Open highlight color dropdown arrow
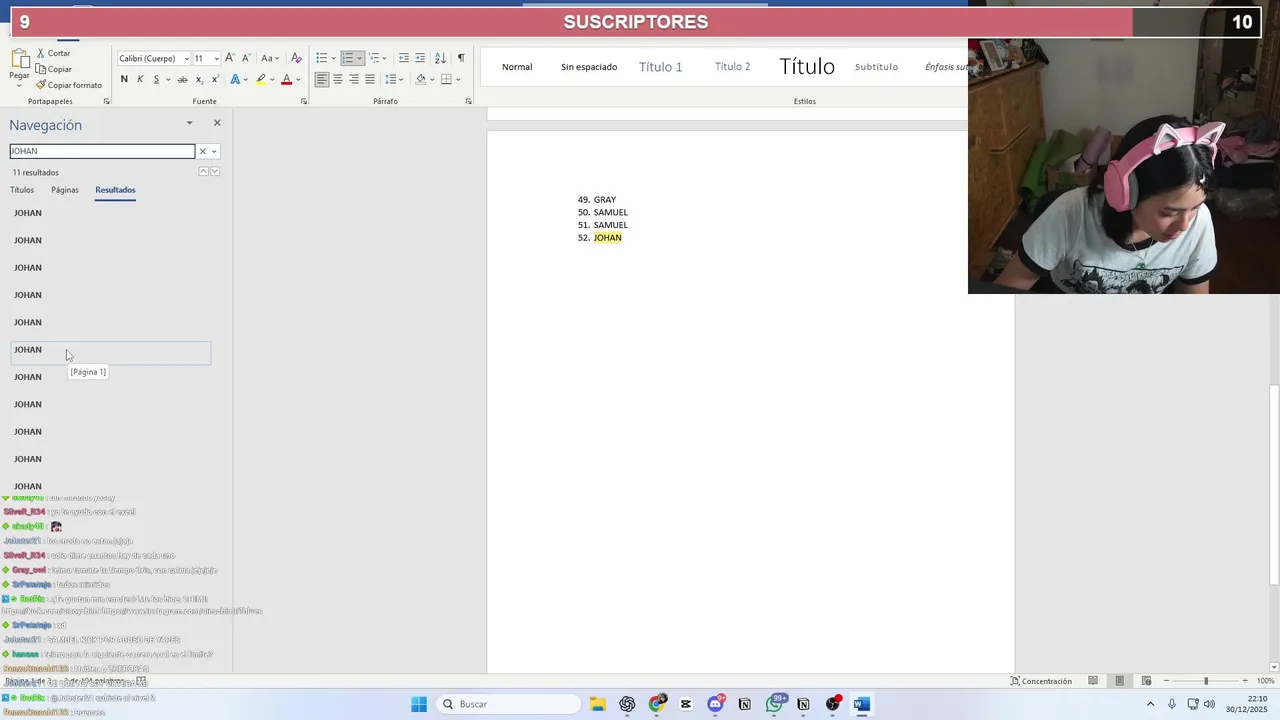Image resolution: width=1280 pixels, height=720 pixels. (x=273, y=79)
